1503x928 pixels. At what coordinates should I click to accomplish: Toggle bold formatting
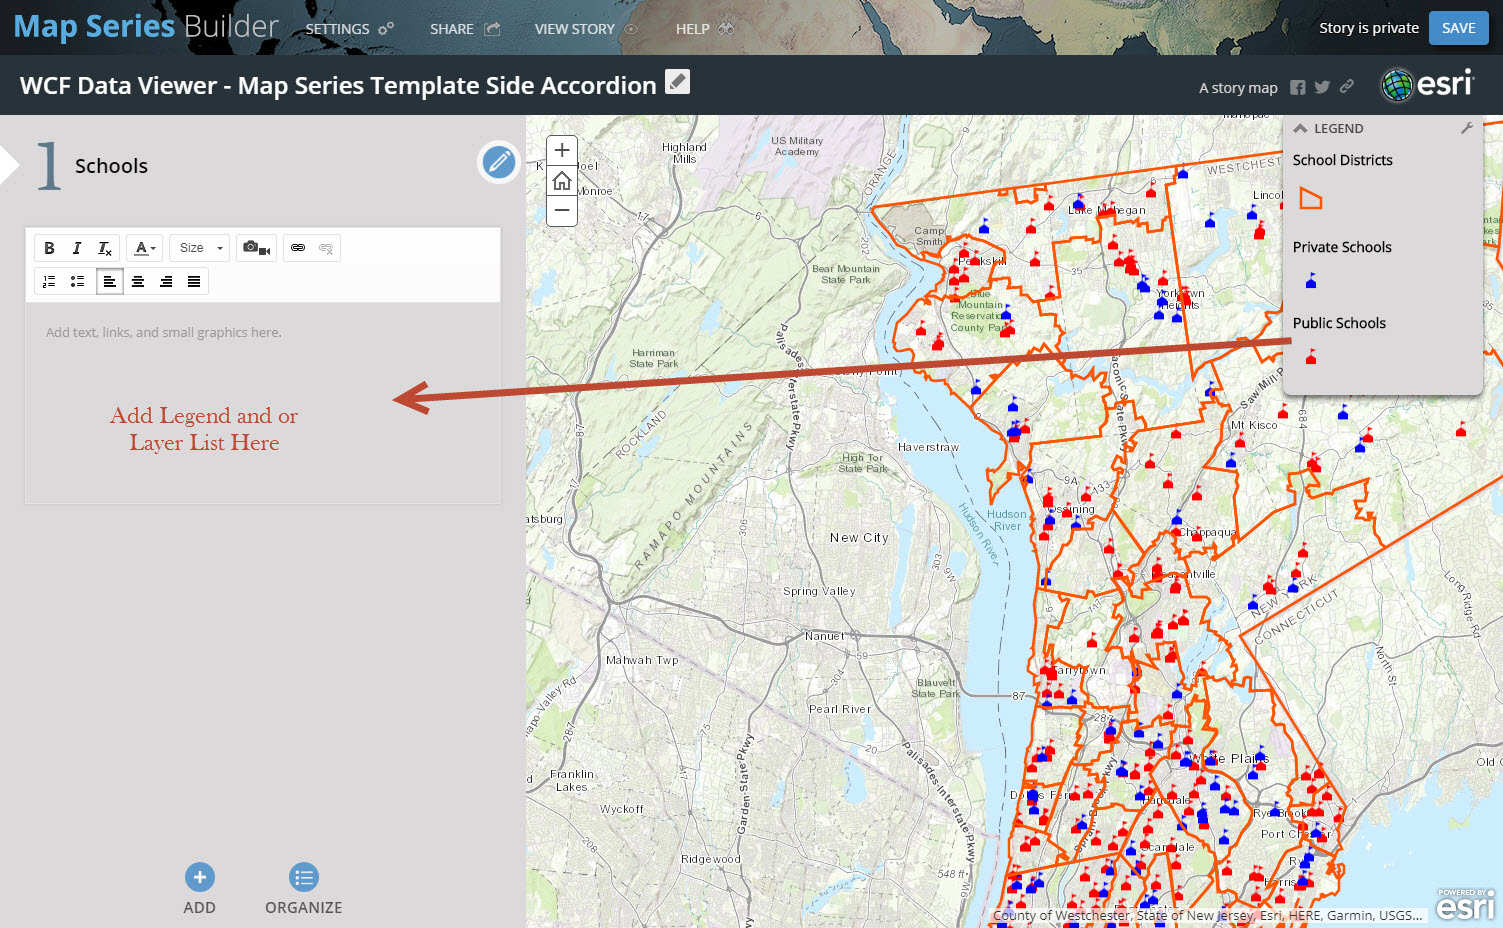(49, 248)
